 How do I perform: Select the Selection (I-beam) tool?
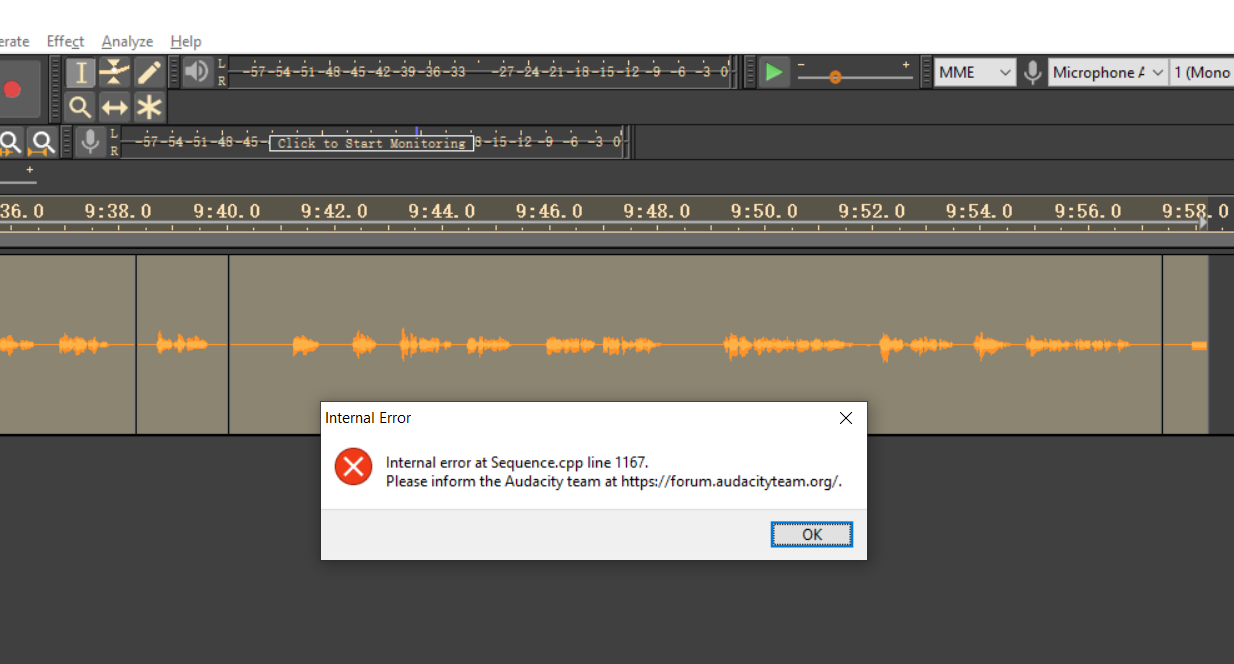(x=81, y=73)
